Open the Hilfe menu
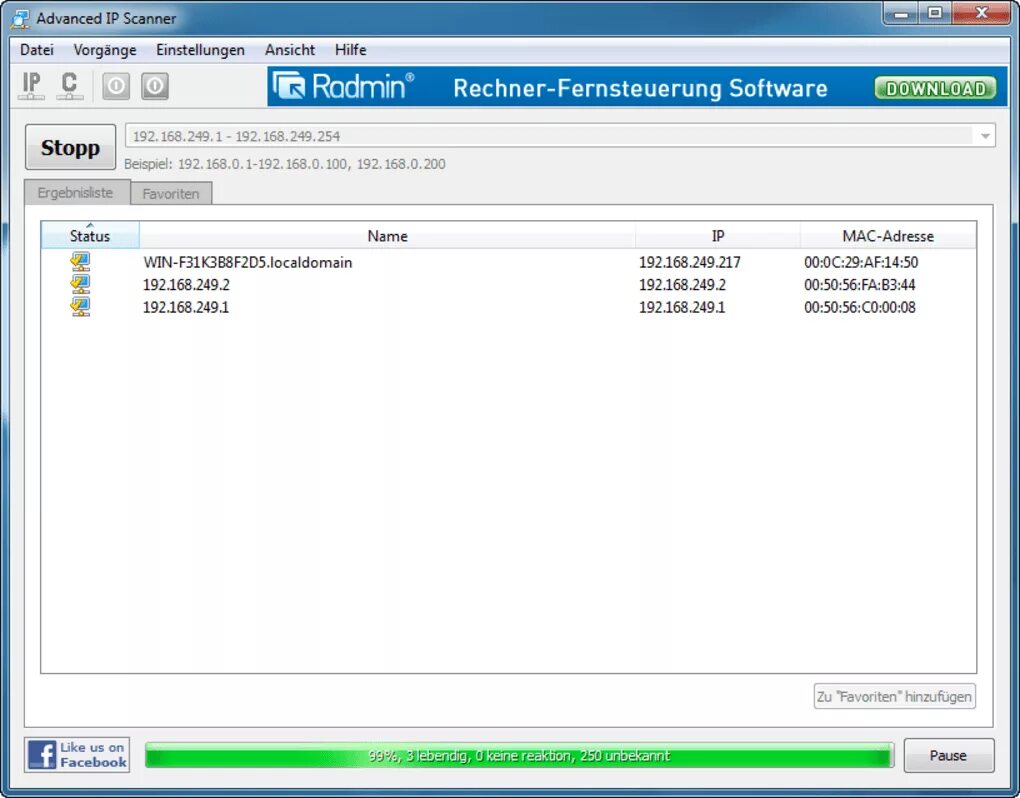This screenshot has height=798, width=1020. 351,50
